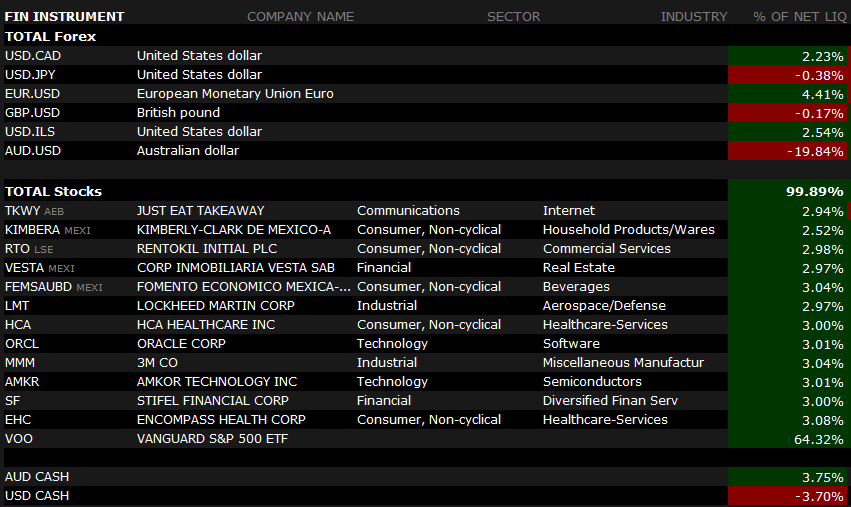851x507 pixels.
Task: Select the AMKR ticker
Action: (x=22, y=382)
